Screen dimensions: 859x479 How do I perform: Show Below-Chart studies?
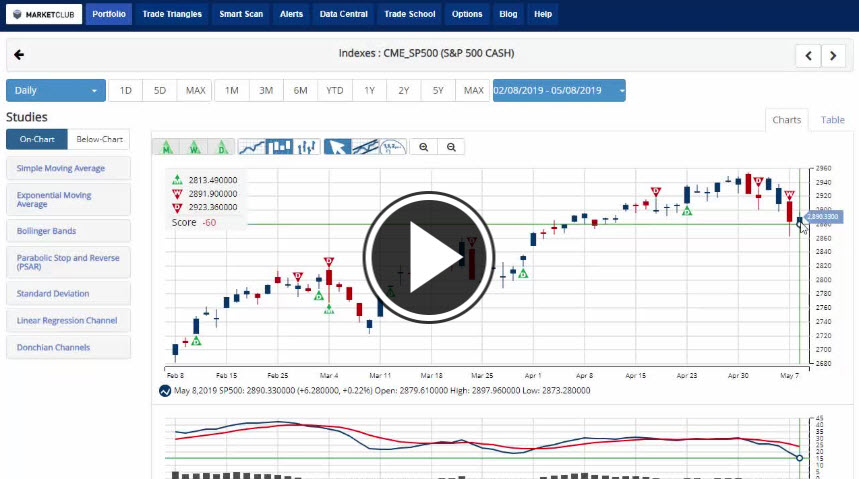[x=99, y=139]
